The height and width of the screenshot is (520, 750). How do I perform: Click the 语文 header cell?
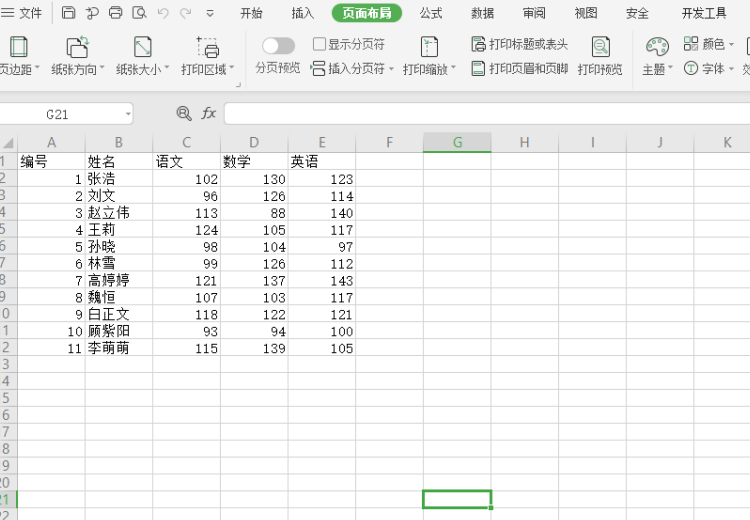[x=187, y=161]
